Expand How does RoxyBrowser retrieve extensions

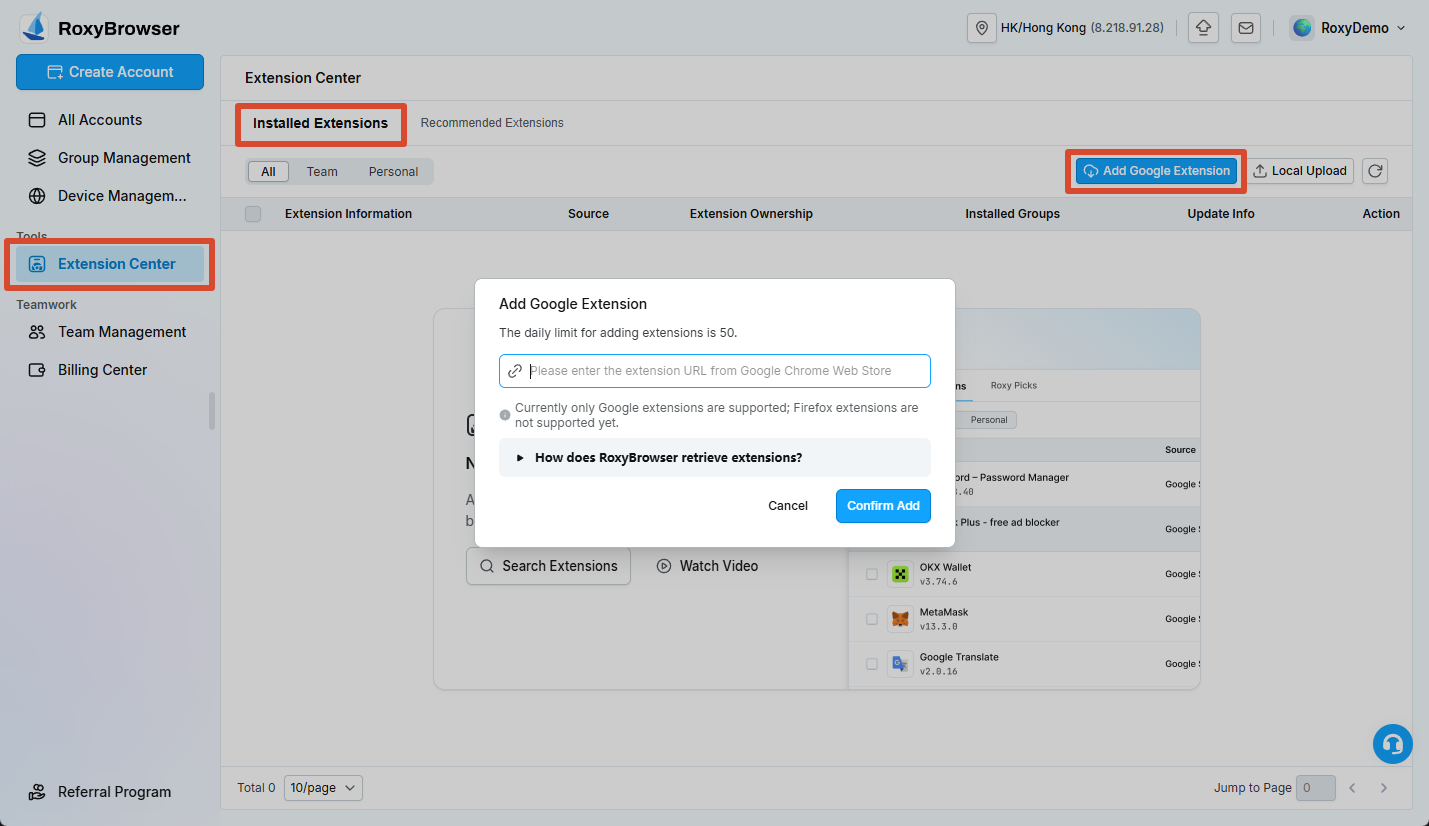click(715, 457)
